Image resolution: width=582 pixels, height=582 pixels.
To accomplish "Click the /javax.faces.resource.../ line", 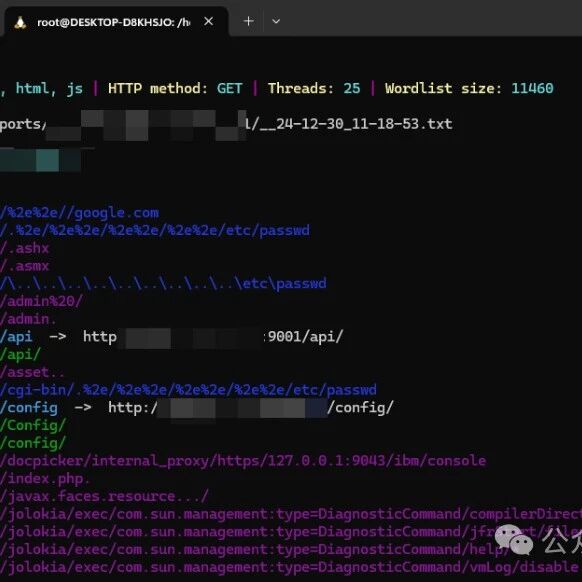I will click(104, 497).
